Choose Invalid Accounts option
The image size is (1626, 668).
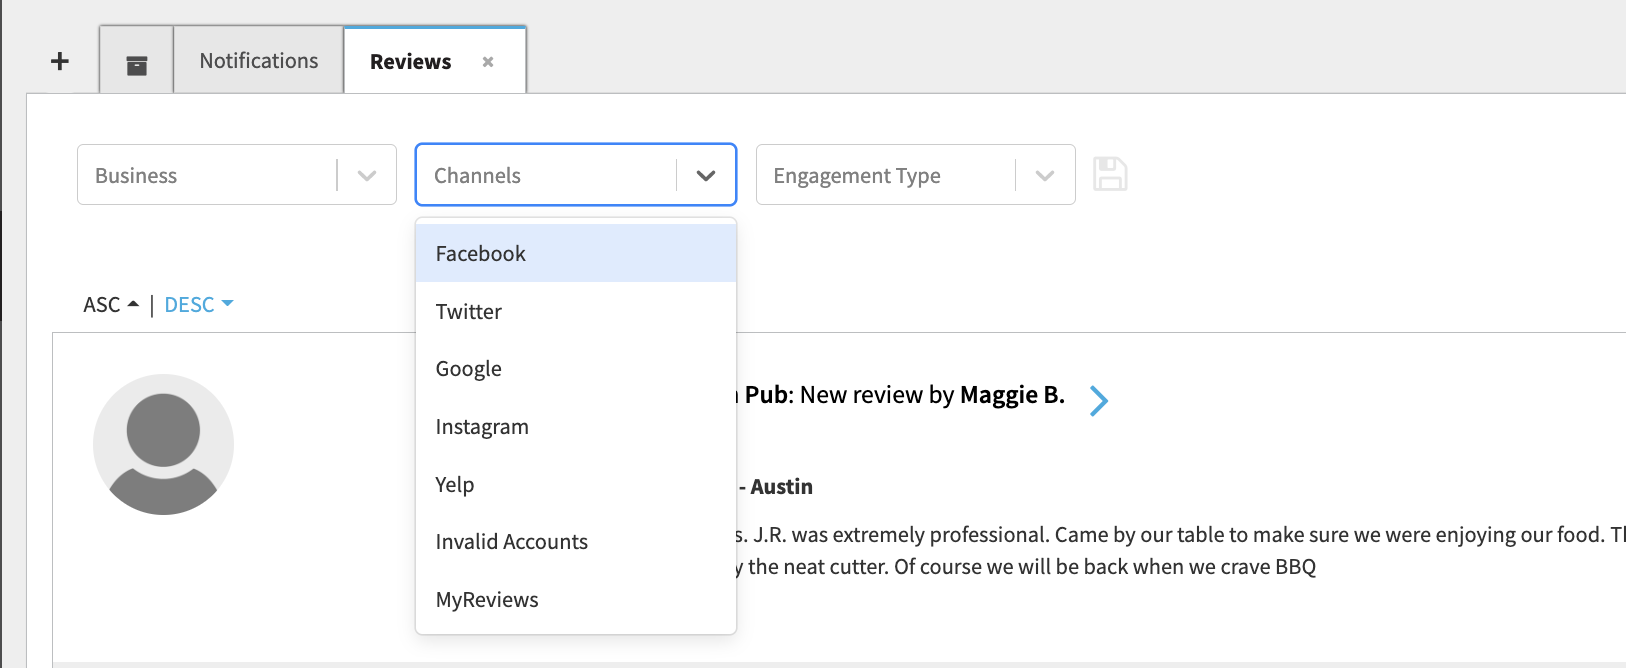pyautogui.click(x=576, y=542)
